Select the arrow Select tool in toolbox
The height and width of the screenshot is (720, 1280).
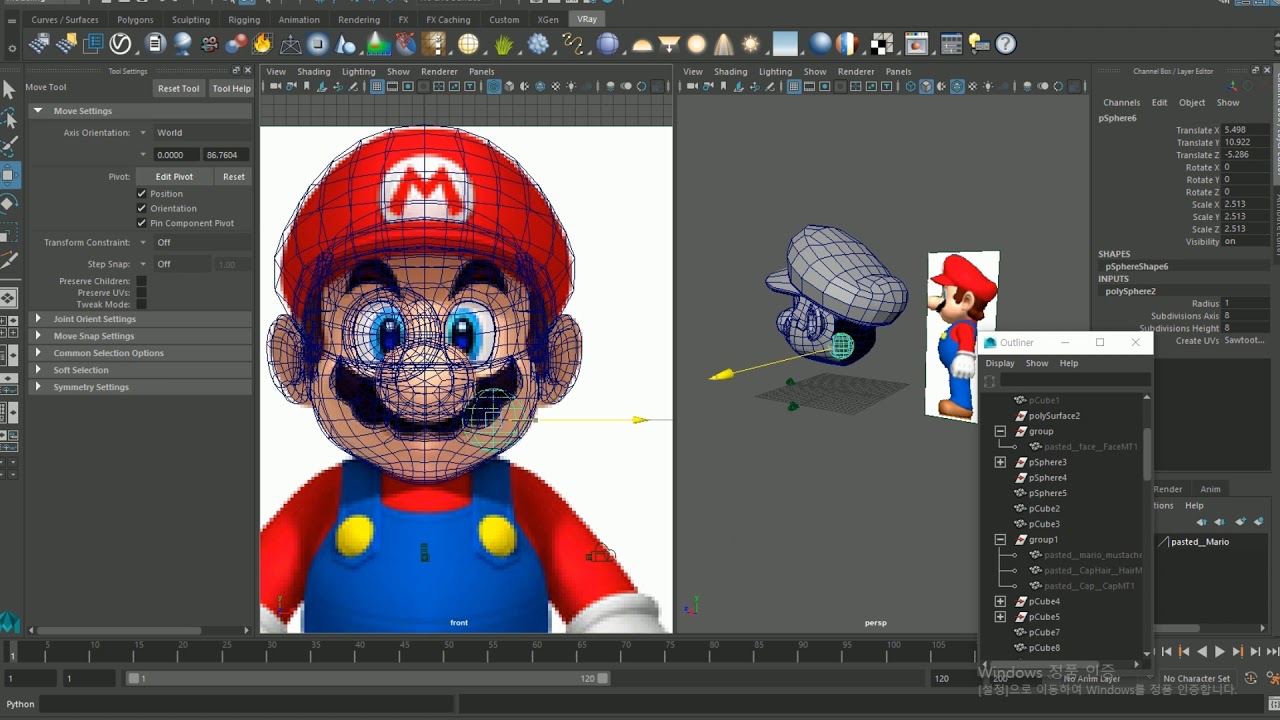(x=9, y=91)
